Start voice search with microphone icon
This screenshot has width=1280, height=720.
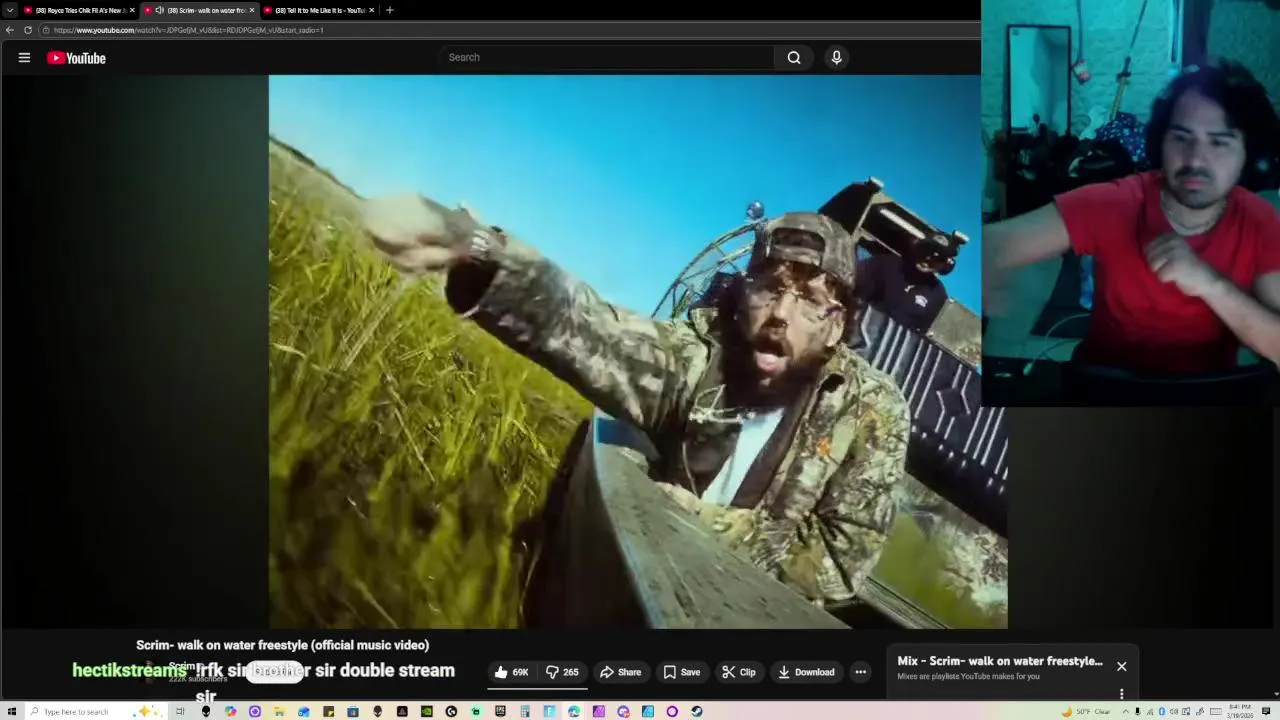[x=837, y=57]
